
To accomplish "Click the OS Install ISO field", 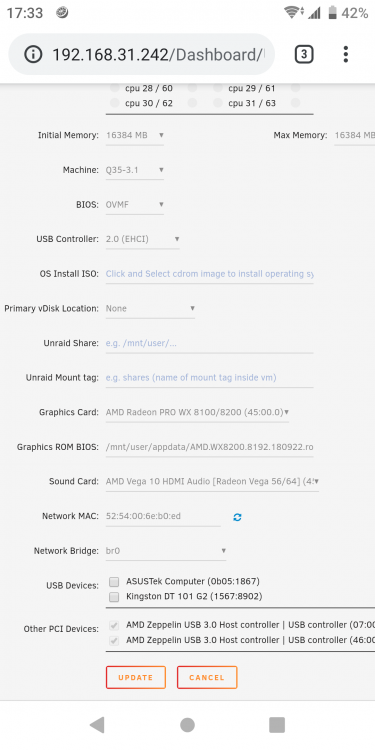I will click(x=210, y=274).
